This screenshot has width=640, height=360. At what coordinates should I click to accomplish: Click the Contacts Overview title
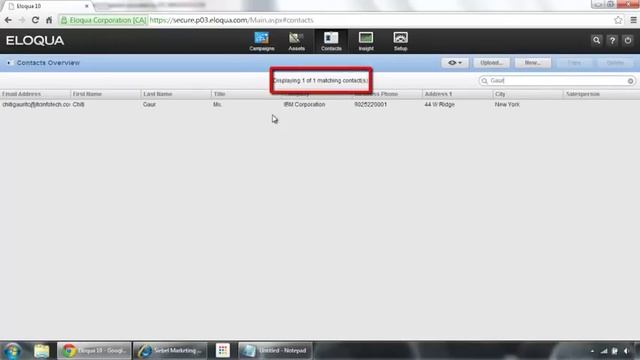(x=48, y=63)
